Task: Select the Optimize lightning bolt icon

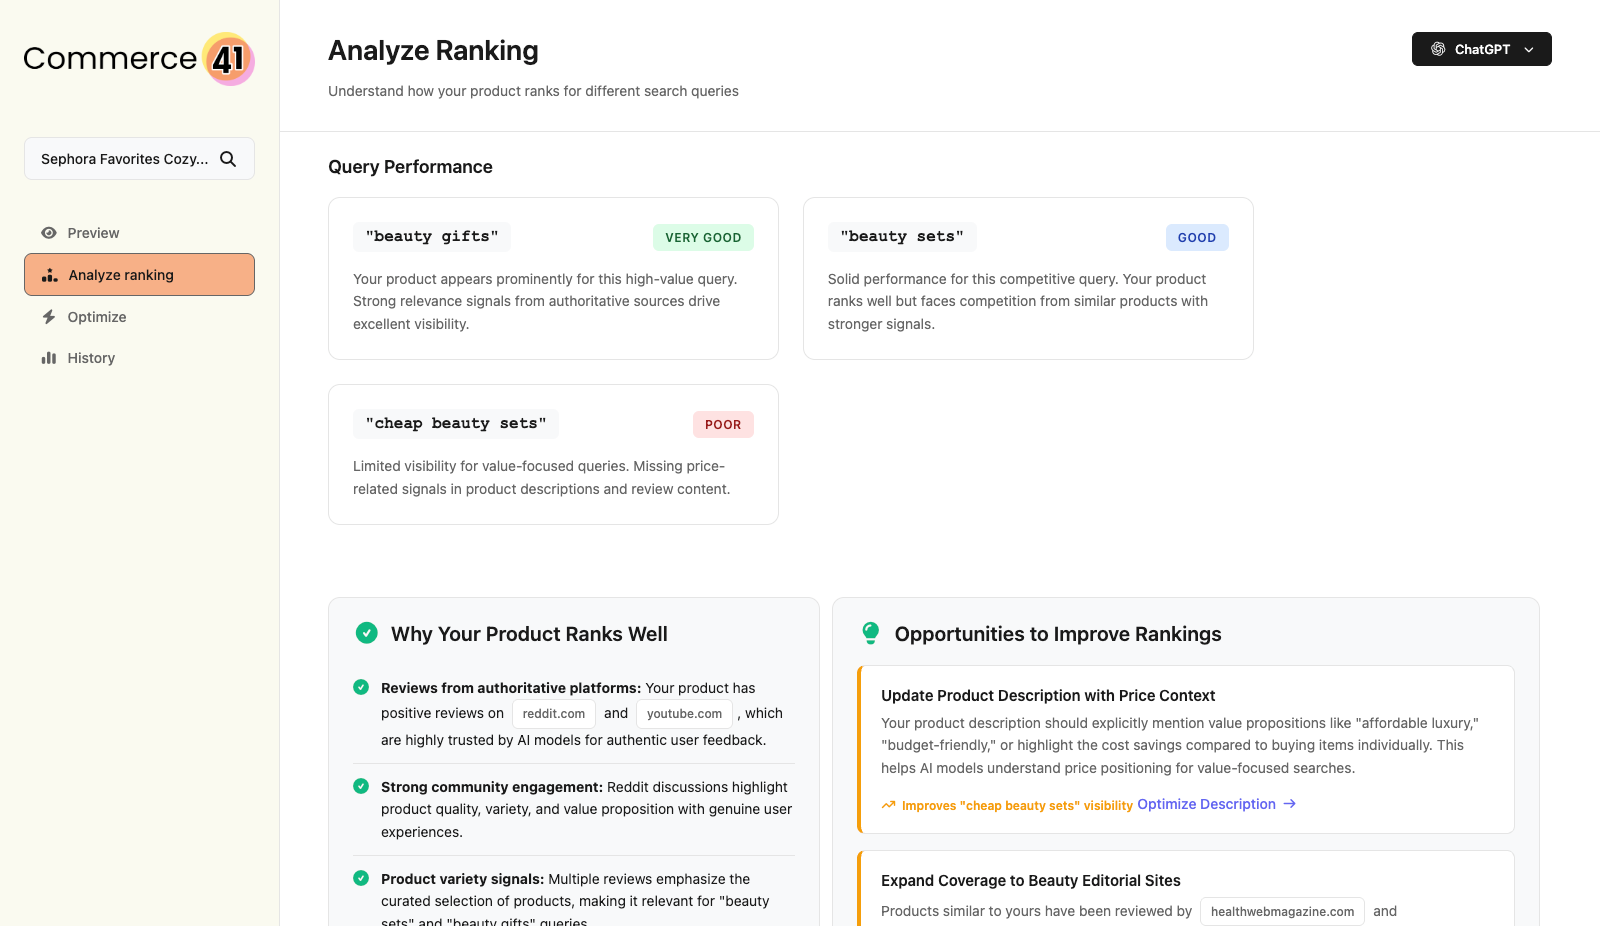Action: pos(48,317)
